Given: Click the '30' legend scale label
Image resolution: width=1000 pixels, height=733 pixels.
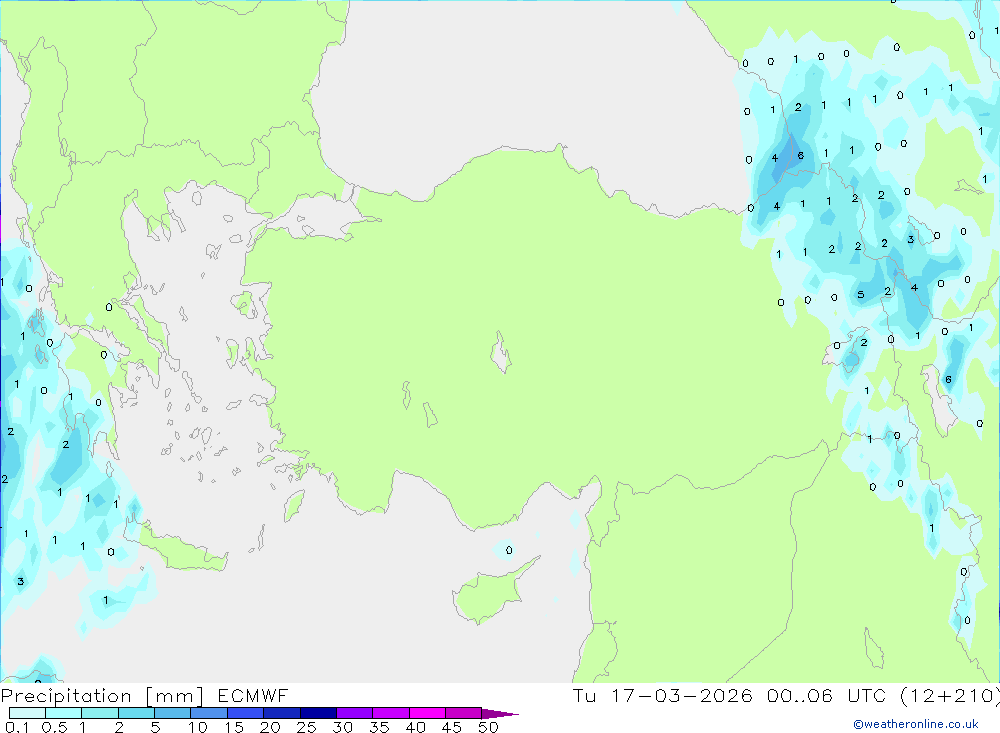Looking at the screenshot, I should point(342,727).
